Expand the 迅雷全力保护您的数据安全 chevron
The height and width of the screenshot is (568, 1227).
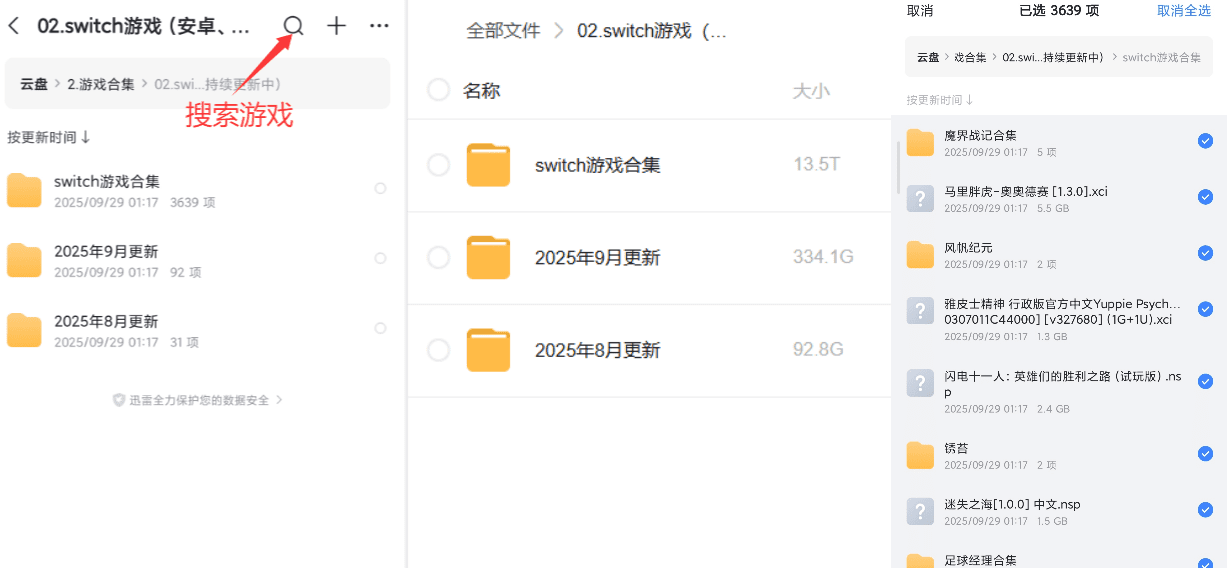(279, 400)
